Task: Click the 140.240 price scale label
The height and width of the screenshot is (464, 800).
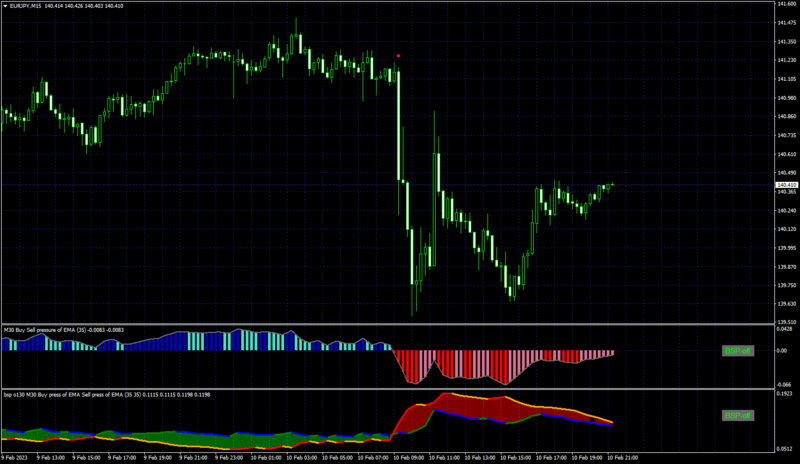Action: point(786,210)
